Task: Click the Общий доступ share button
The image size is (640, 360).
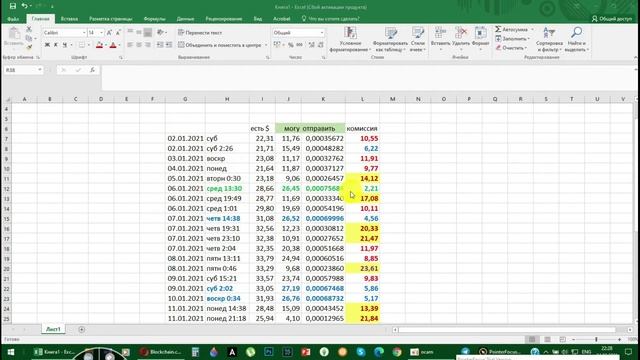Action: [x=612, y=19]
